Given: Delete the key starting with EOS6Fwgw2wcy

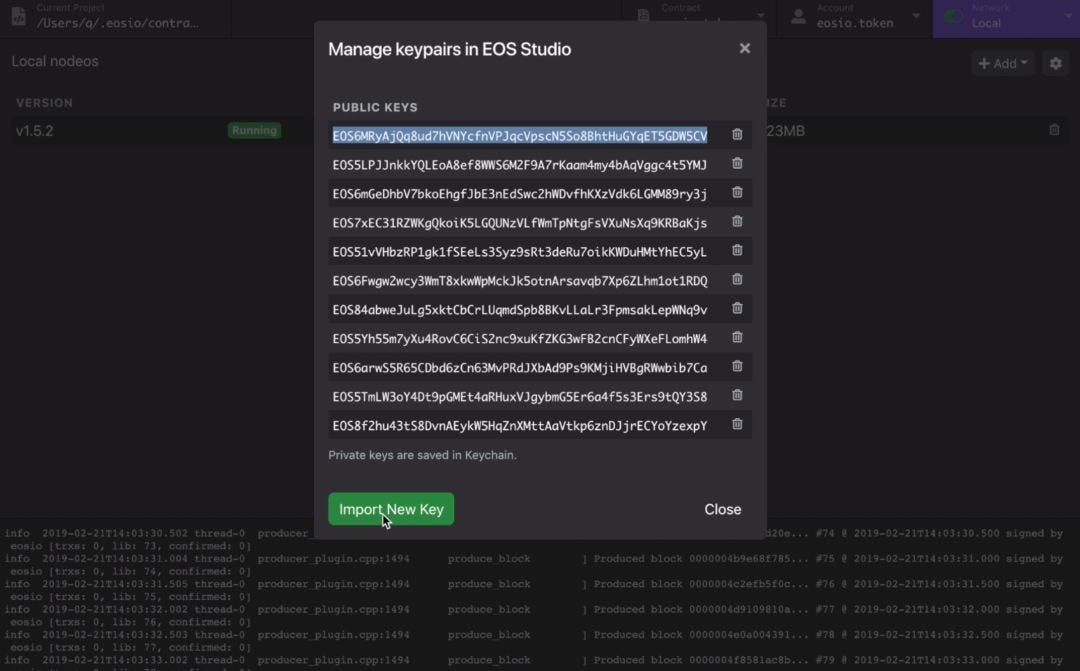Looking at the screenshot, I should click(x=737, y=279).
